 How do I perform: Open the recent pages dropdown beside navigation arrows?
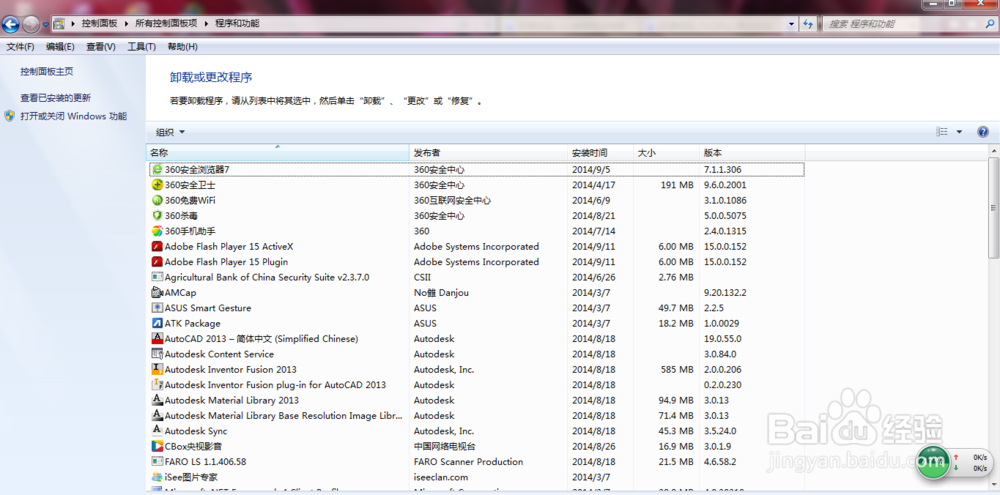coord(45,25)
